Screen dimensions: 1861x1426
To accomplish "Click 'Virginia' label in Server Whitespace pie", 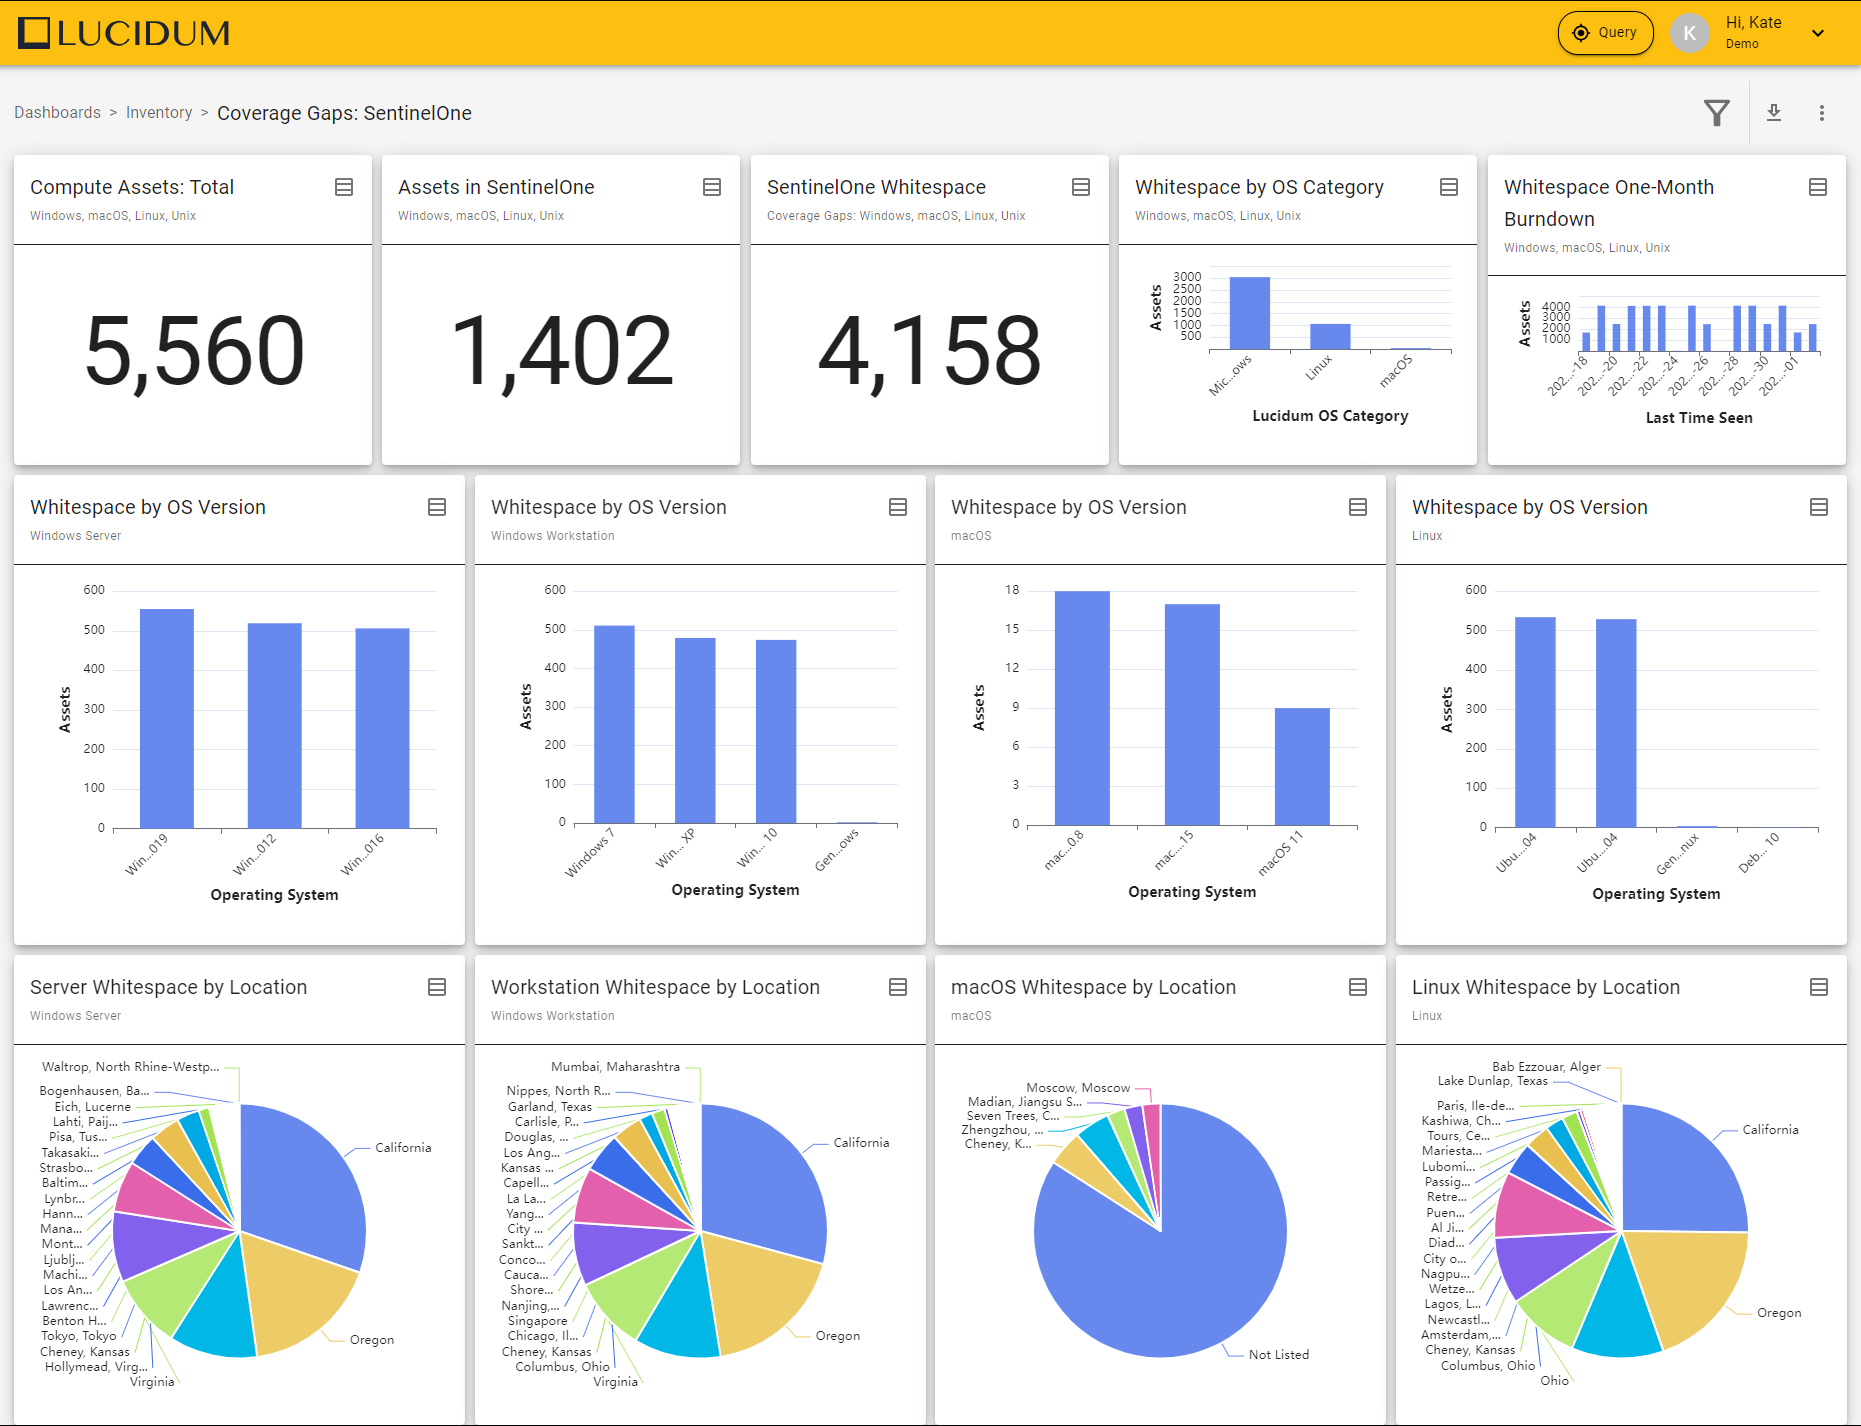I will (152, 1382).
